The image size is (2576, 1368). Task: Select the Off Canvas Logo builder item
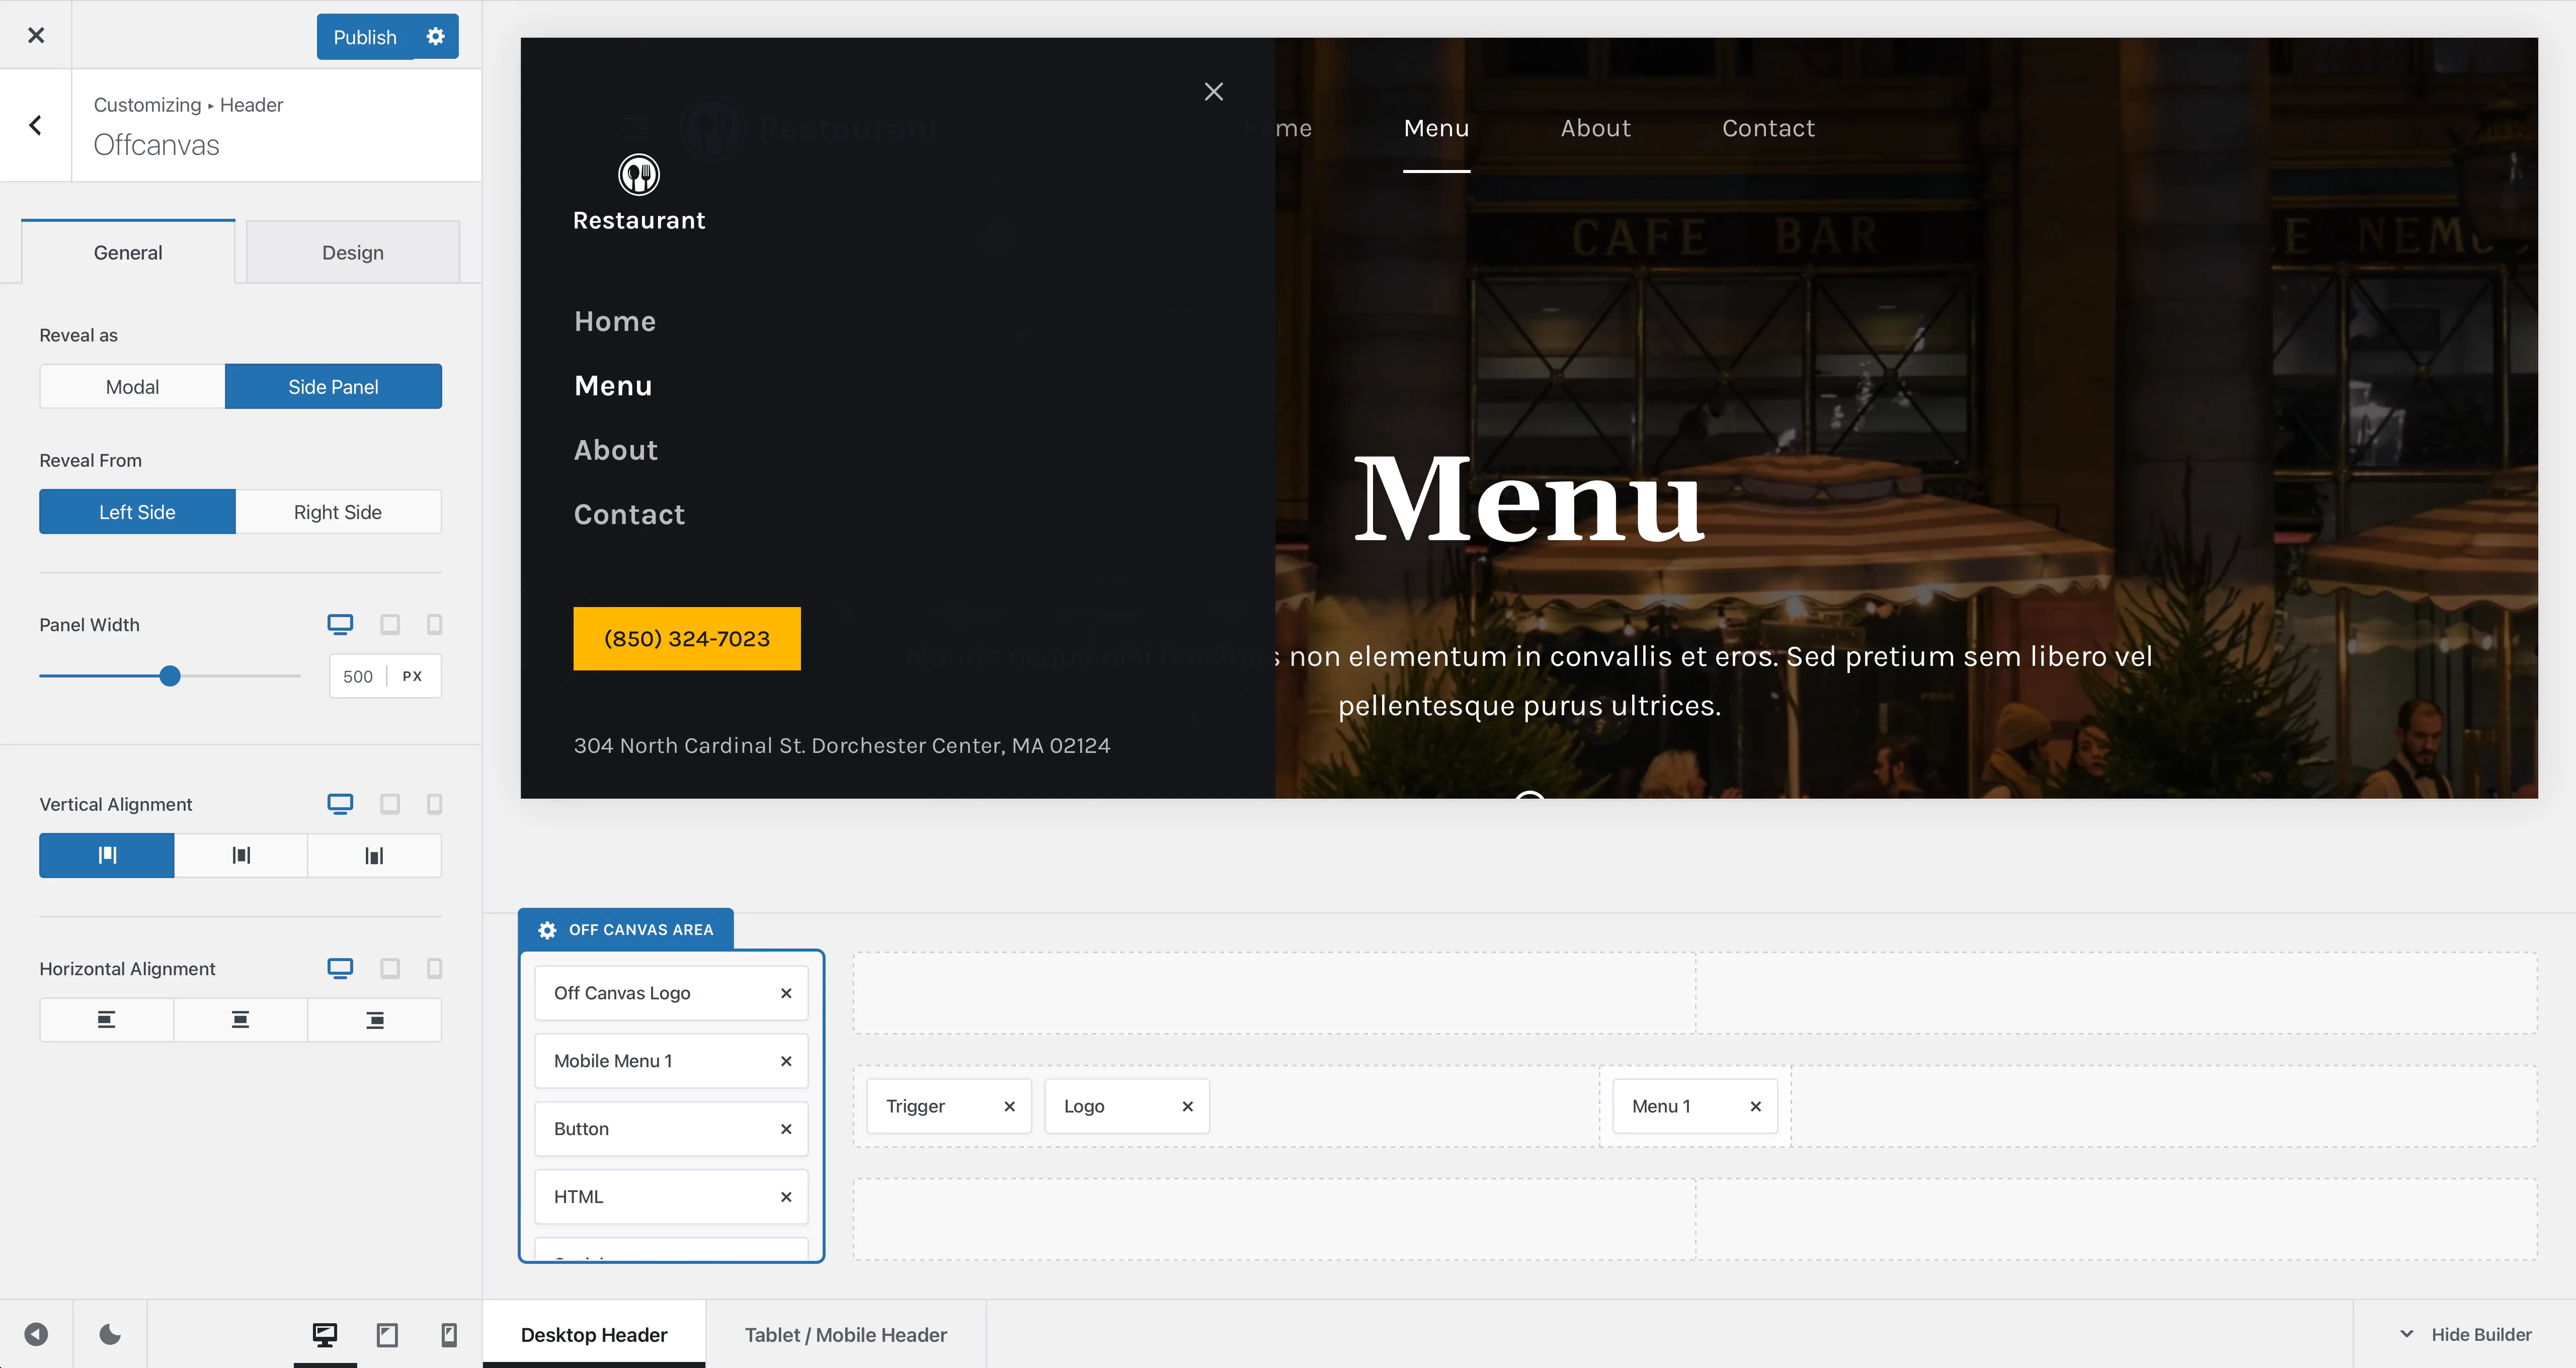coord(671,993)
